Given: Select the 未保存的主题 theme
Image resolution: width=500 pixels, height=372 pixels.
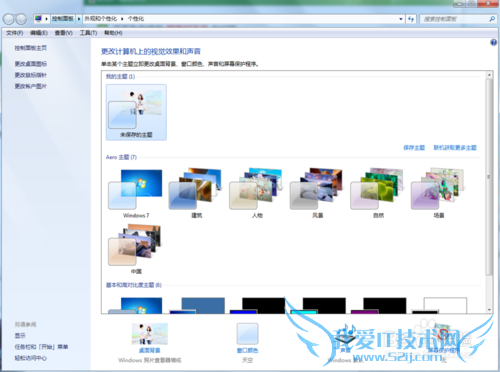Looking at the screenshot, I should pyautogui.click(x=136, y=112).
